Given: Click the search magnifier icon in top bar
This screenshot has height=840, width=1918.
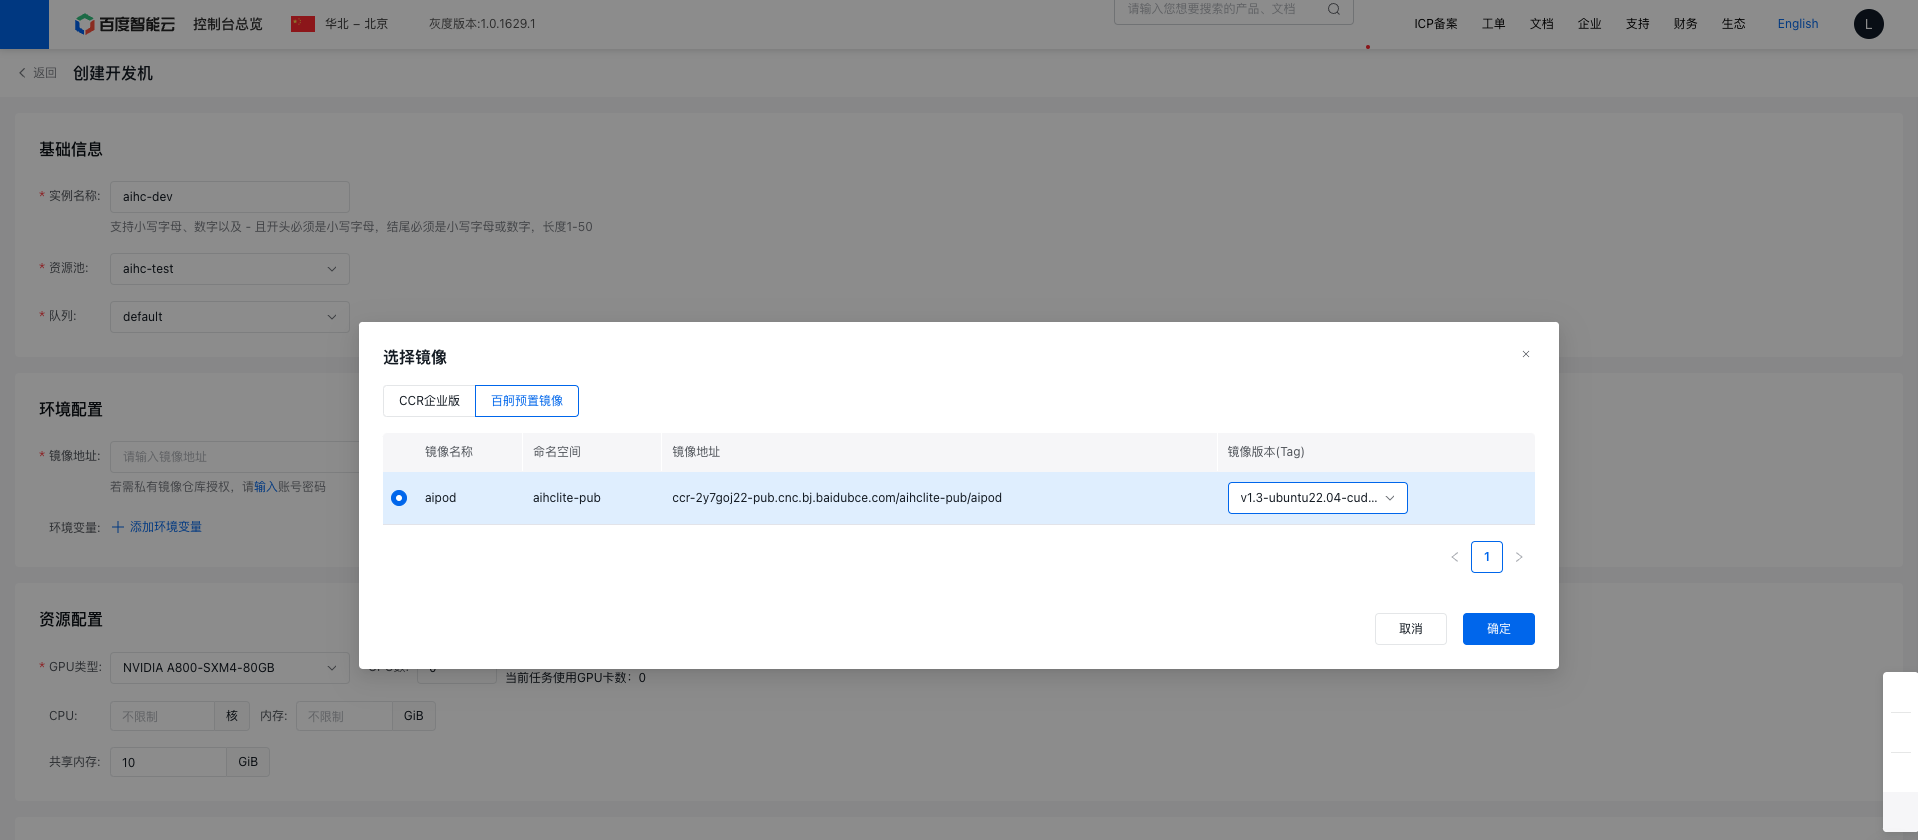Looking at the screenshot, I should 1333,9.
